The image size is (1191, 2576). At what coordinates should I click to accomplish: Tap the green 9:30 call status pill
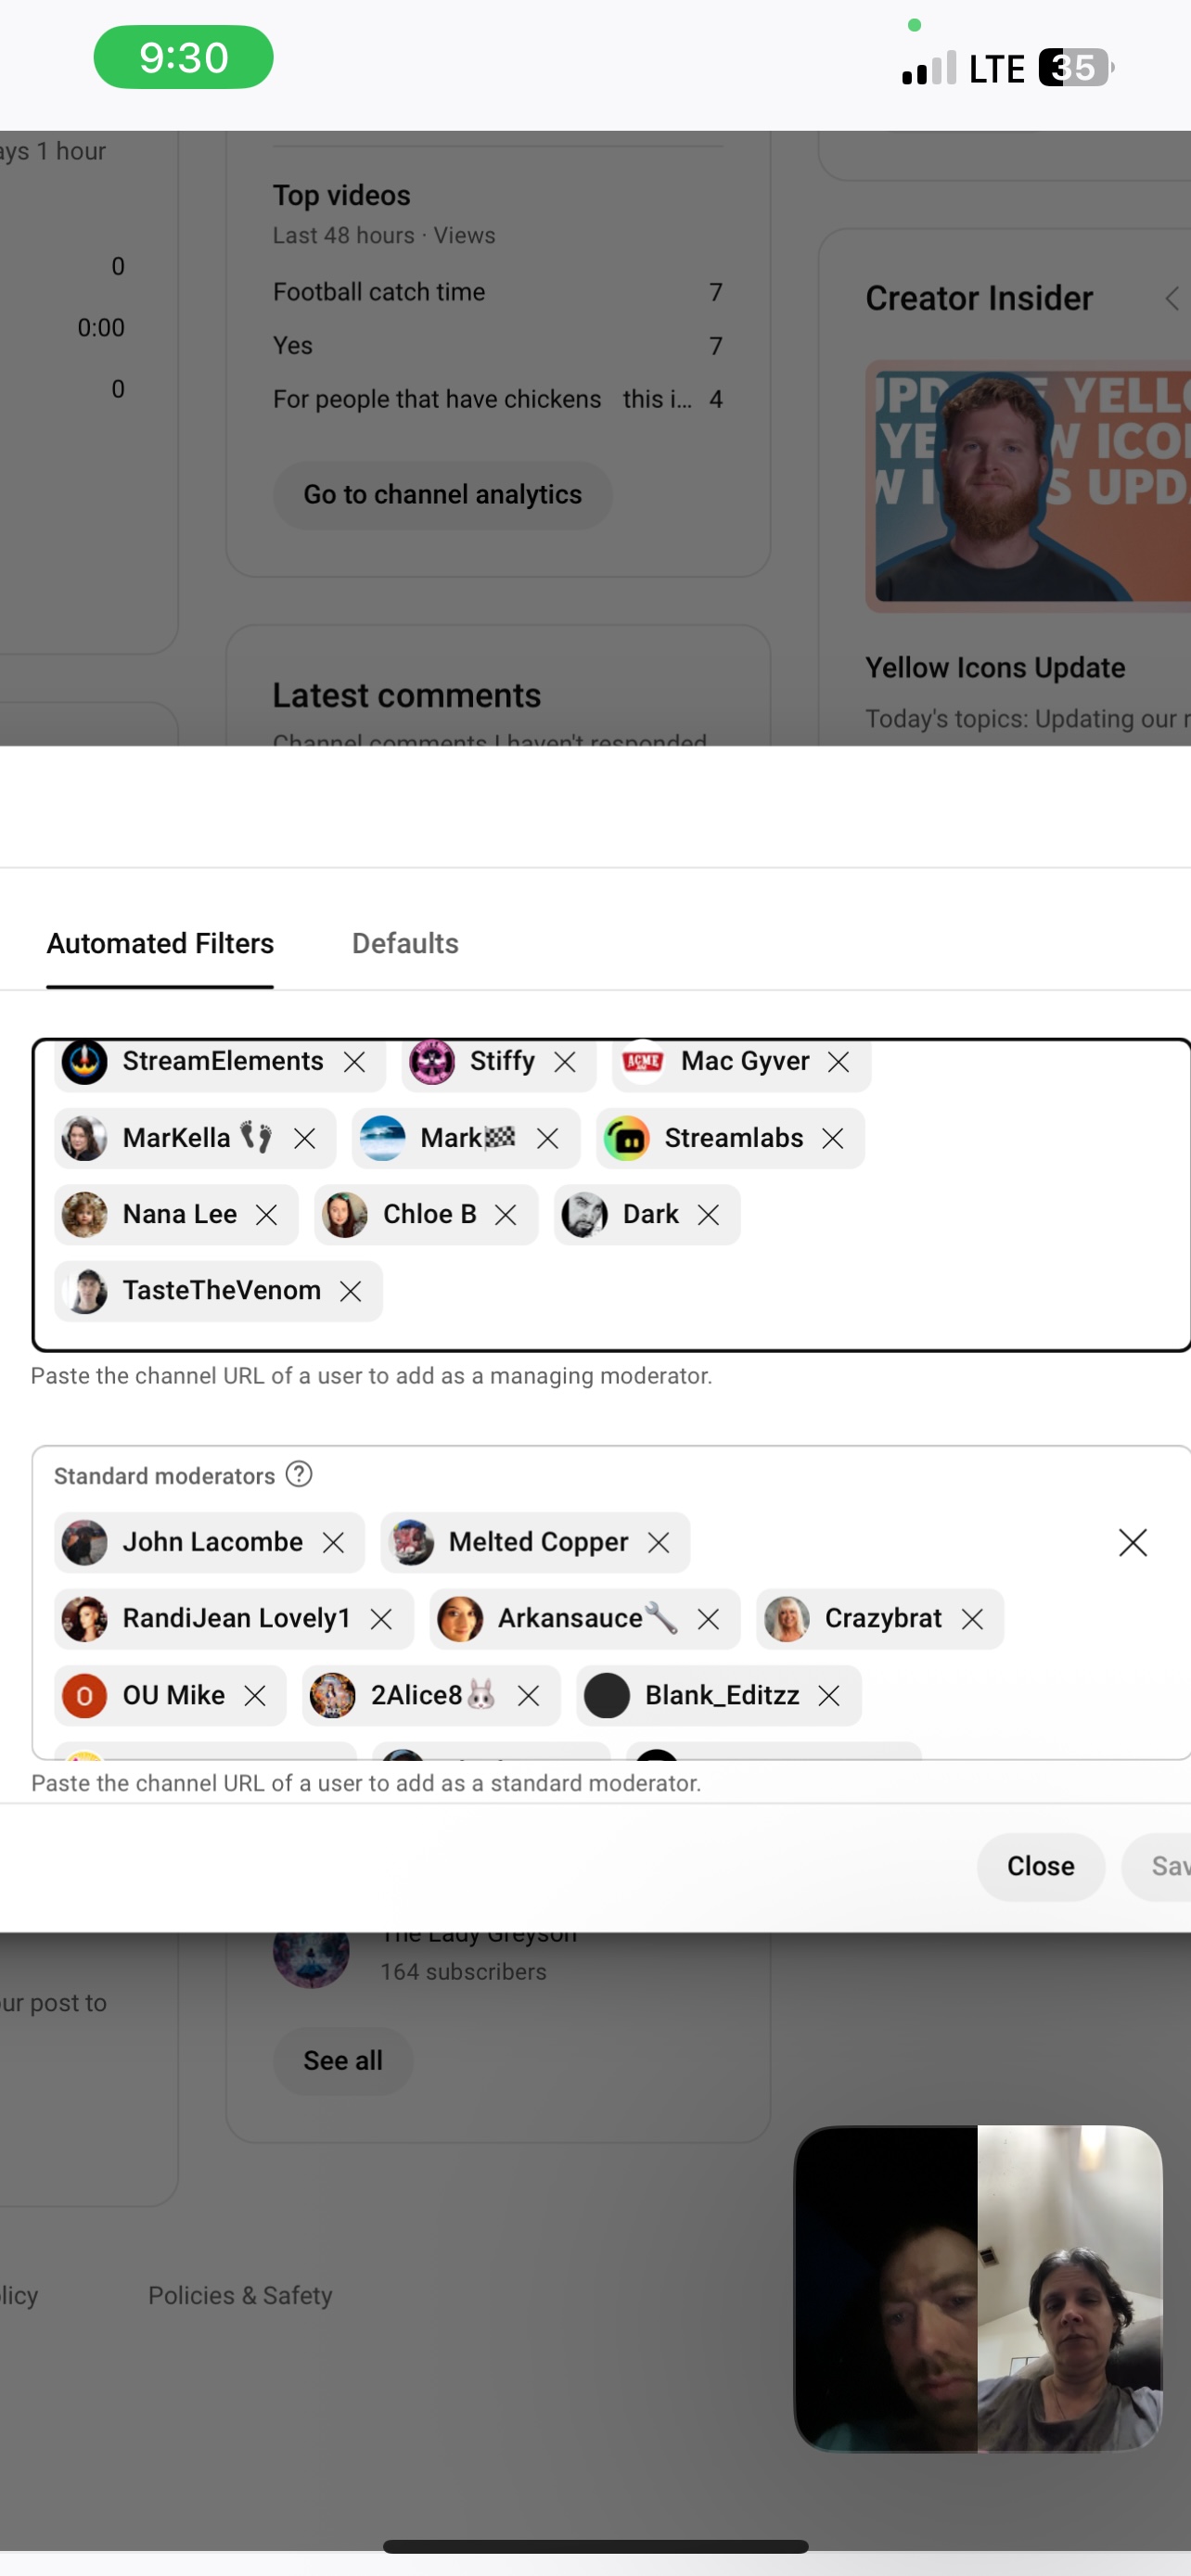coord(183,58)
